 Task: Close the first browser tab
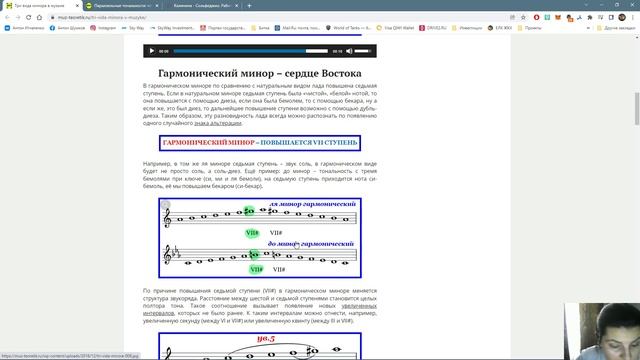pos(77,6)
